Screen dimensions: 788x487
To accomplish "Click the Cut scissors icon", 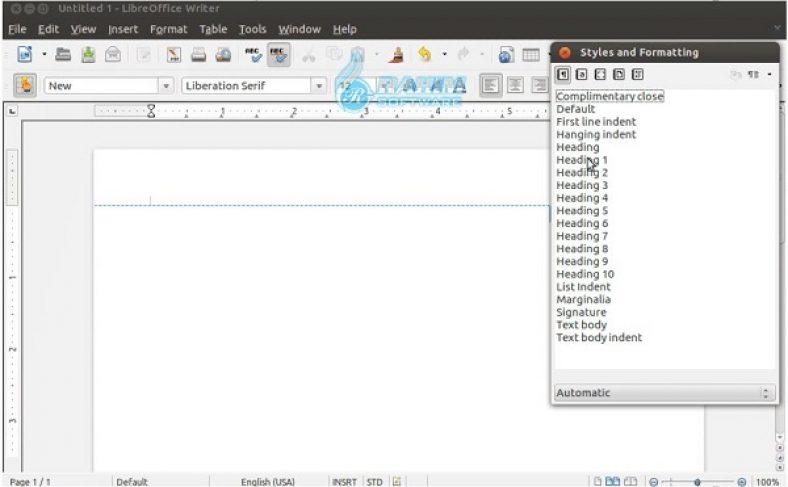I will point(308,54).
